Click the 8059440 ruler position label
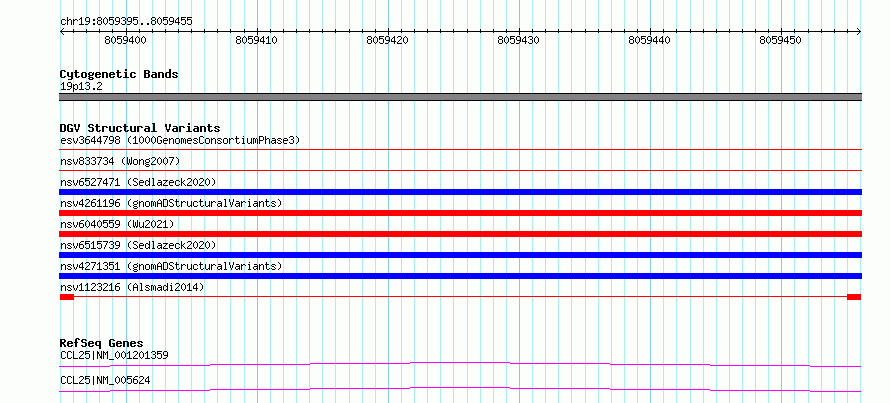Screen dimensions: 890x403 (650, 40)
